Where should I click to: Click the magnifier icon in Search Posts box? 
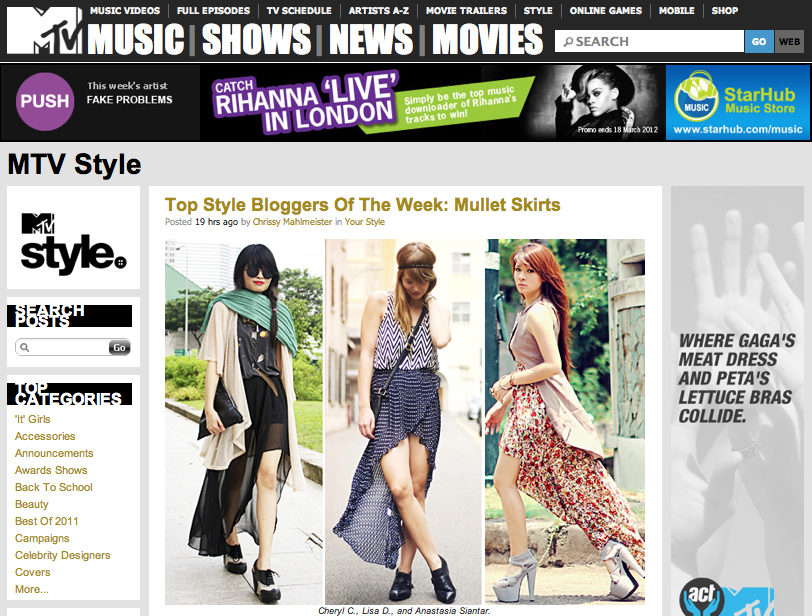25,347
